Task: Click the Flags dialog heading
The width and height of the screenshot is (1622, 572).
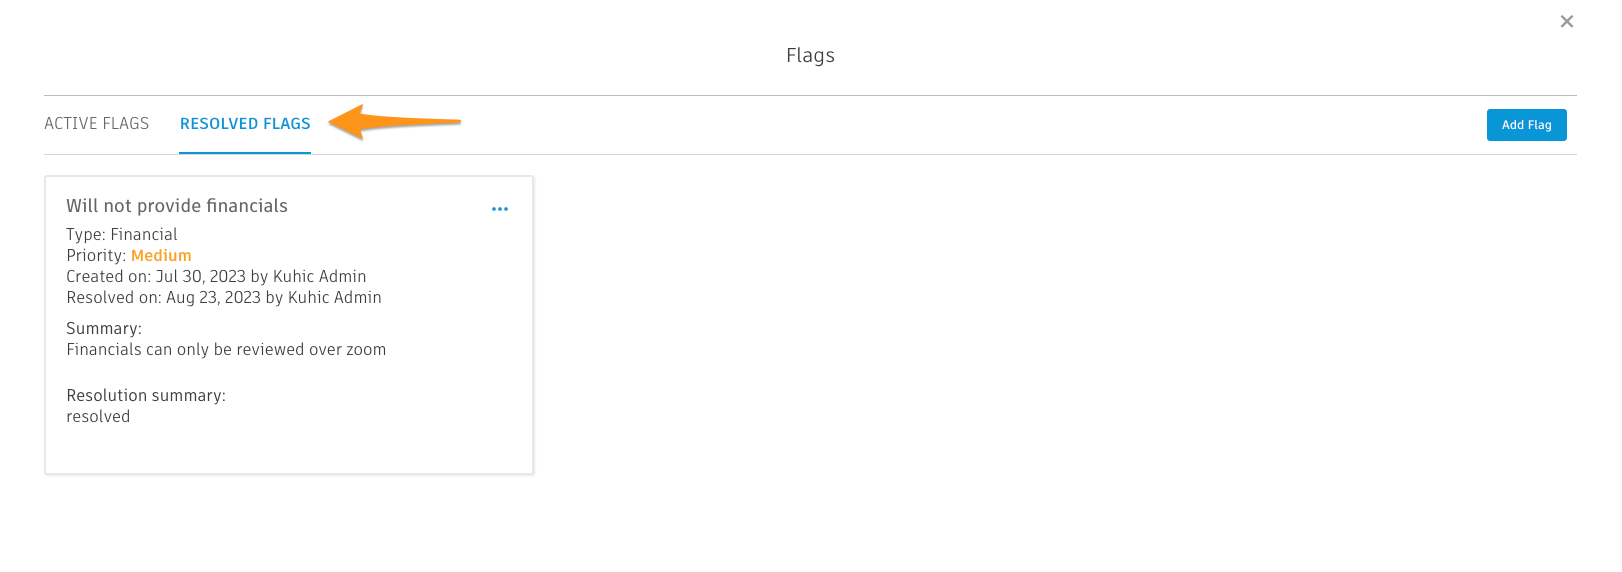Action: 810,56
